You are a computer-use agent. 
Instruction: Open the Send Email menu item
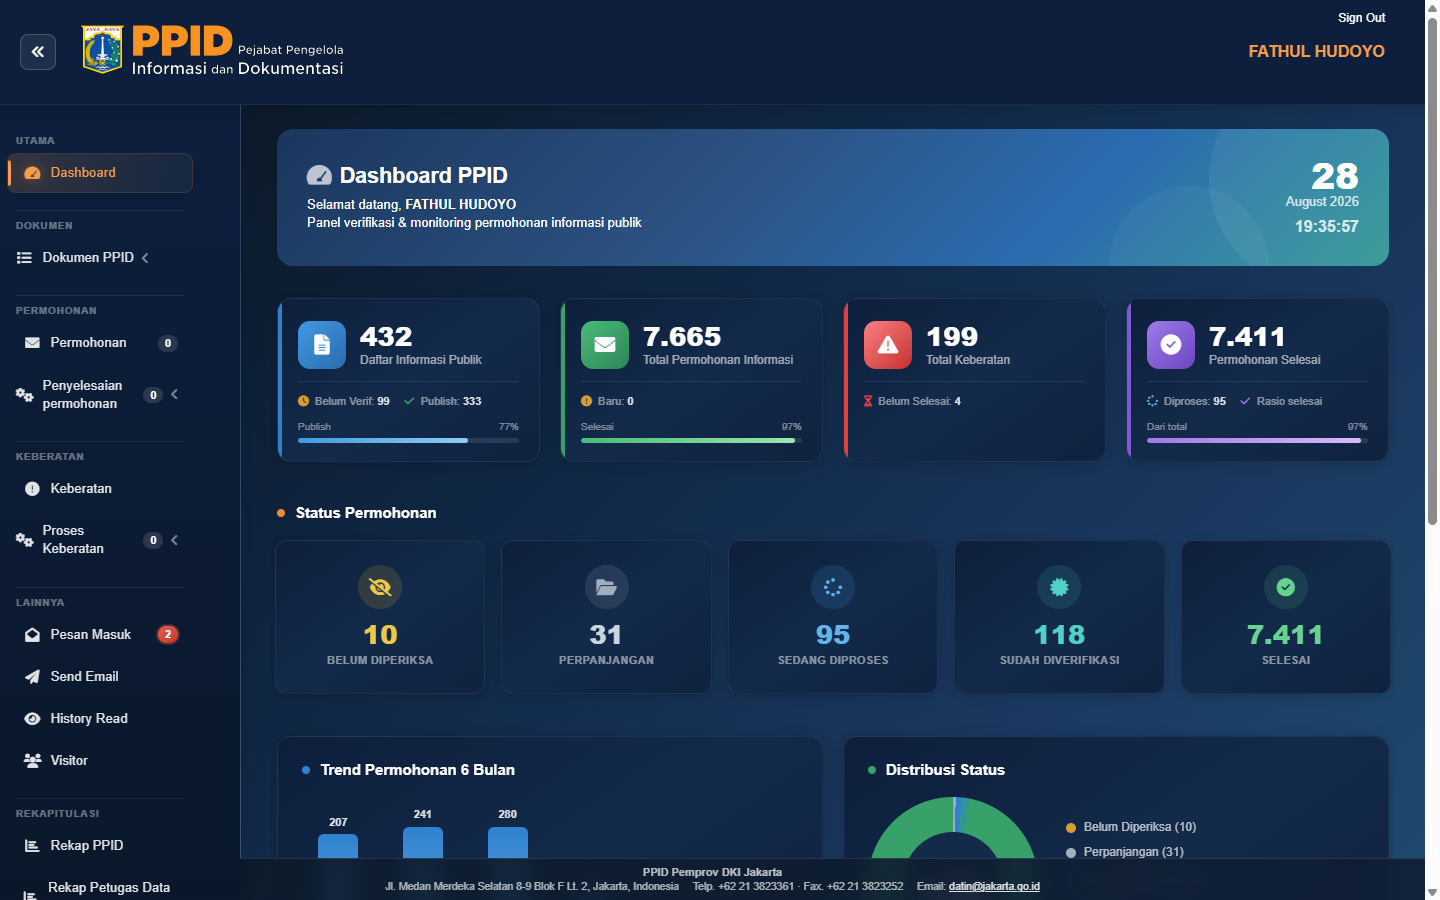100,677
